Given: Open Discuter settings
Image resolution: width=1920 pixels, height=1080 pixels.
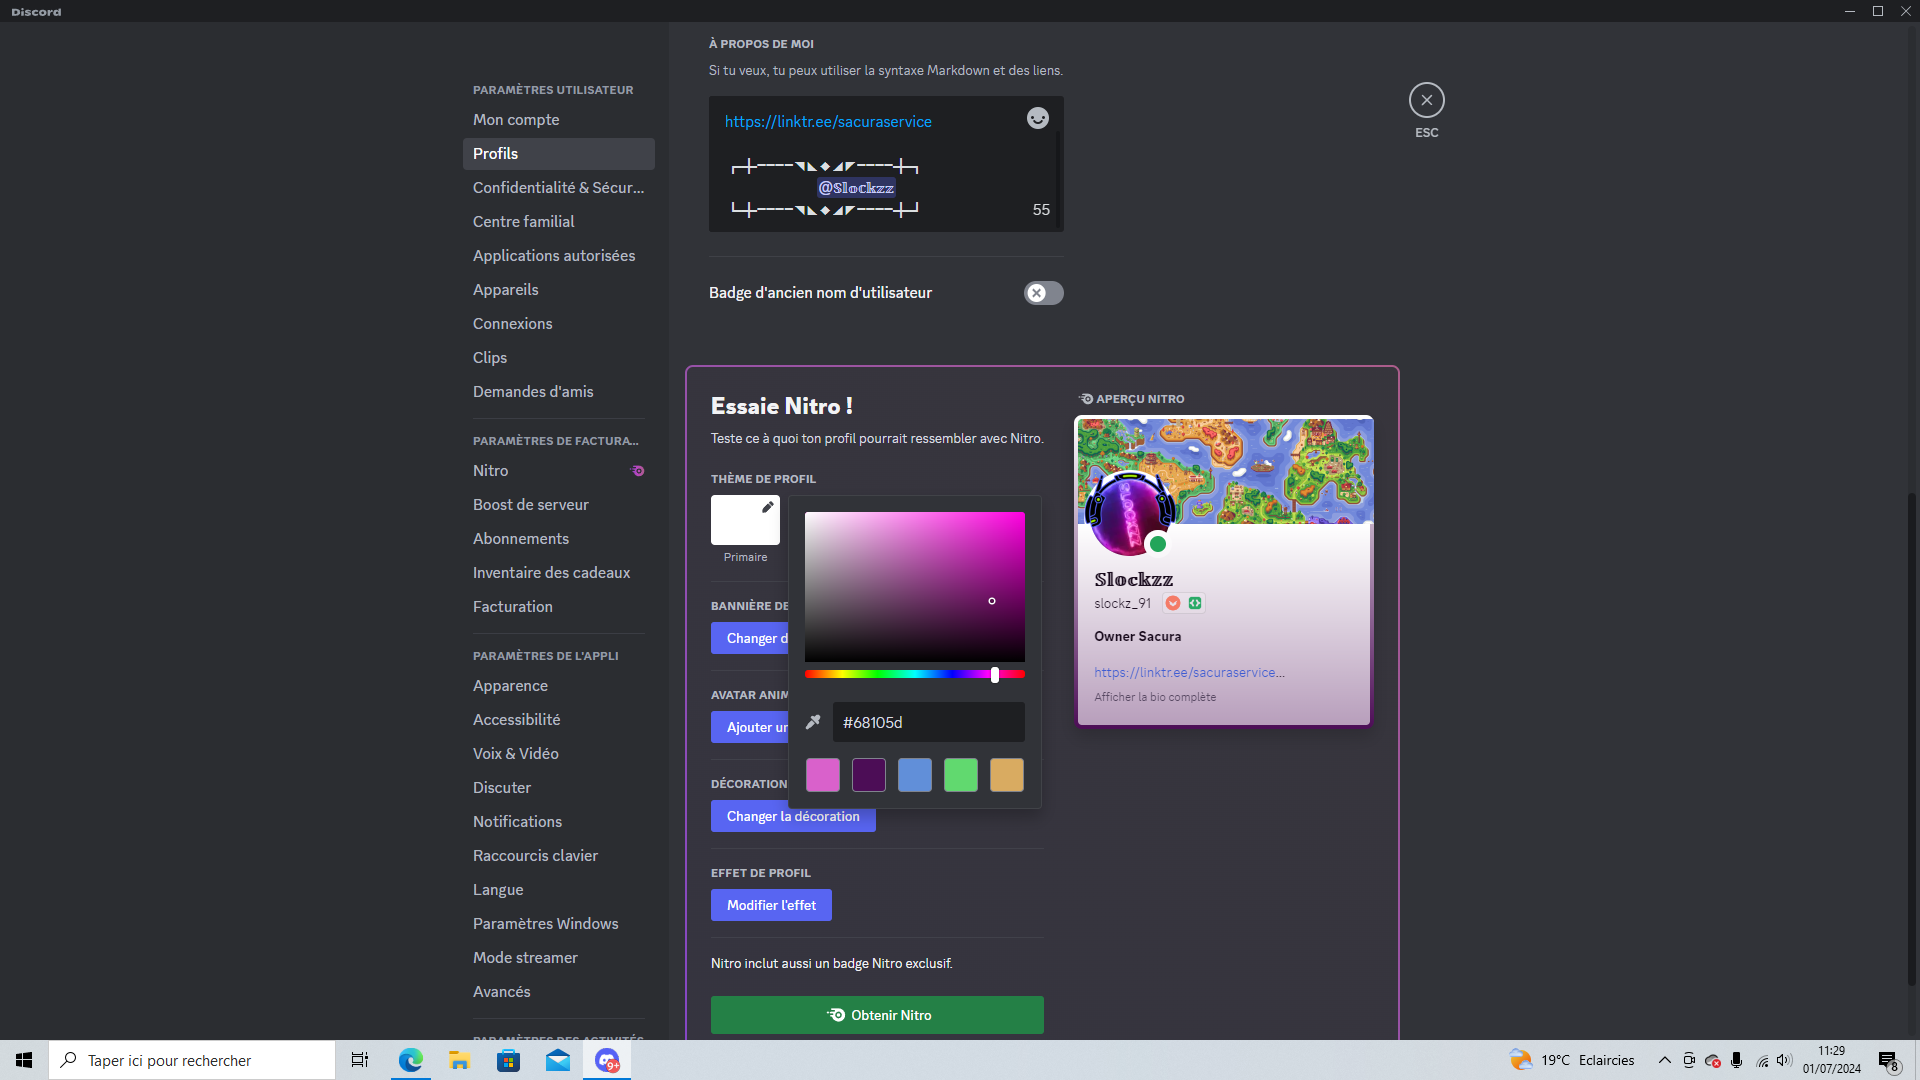Looking at the screenshot, I should 558,788.
